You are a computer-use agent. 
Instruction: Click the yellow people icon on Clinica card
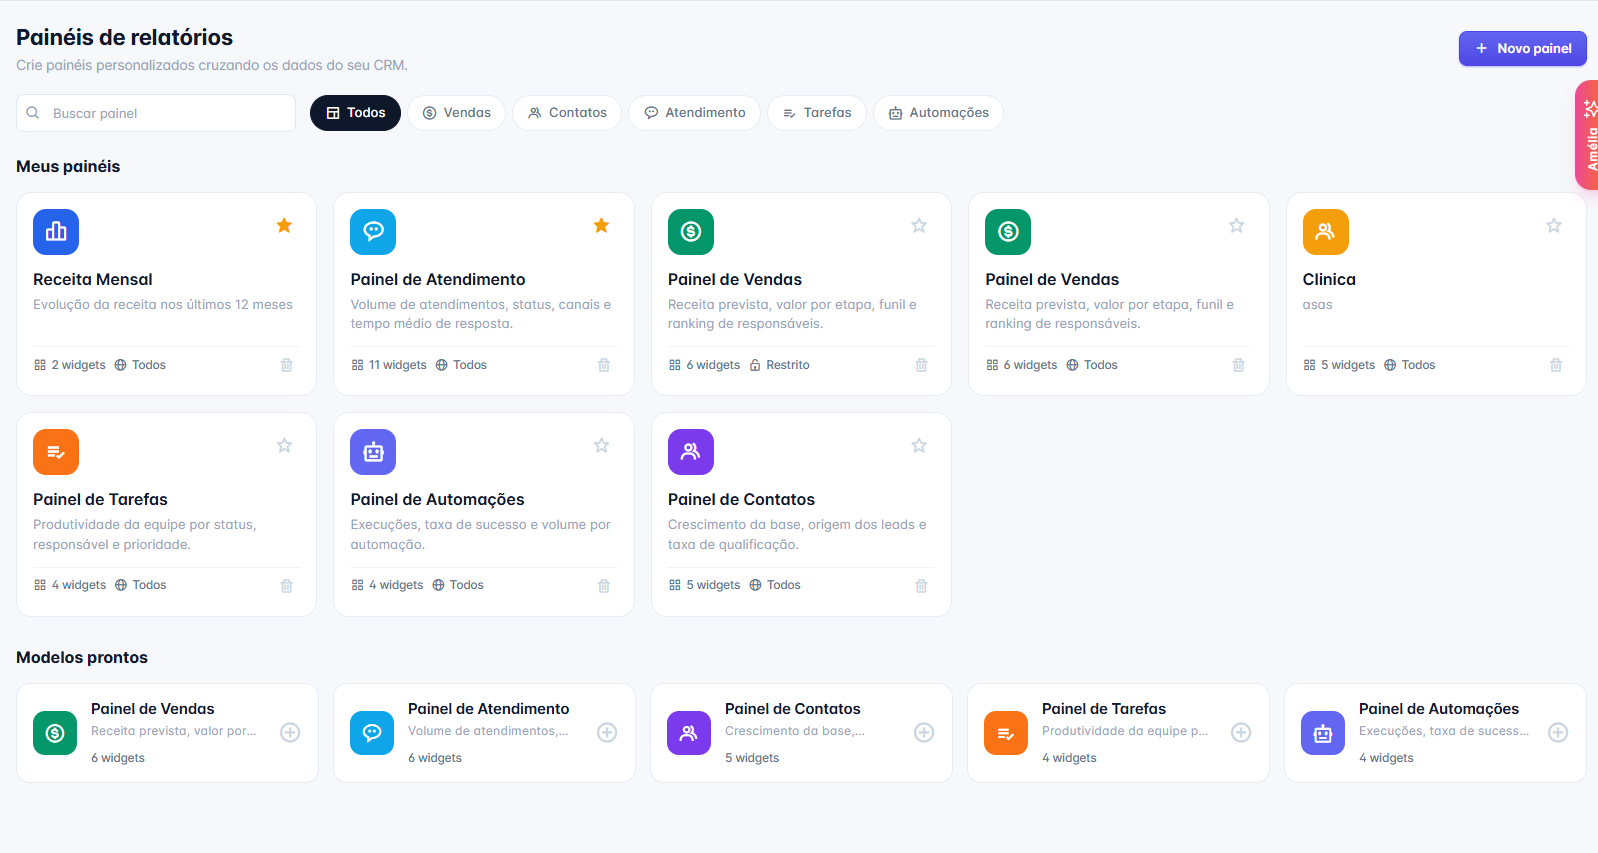click(1326, 232)
